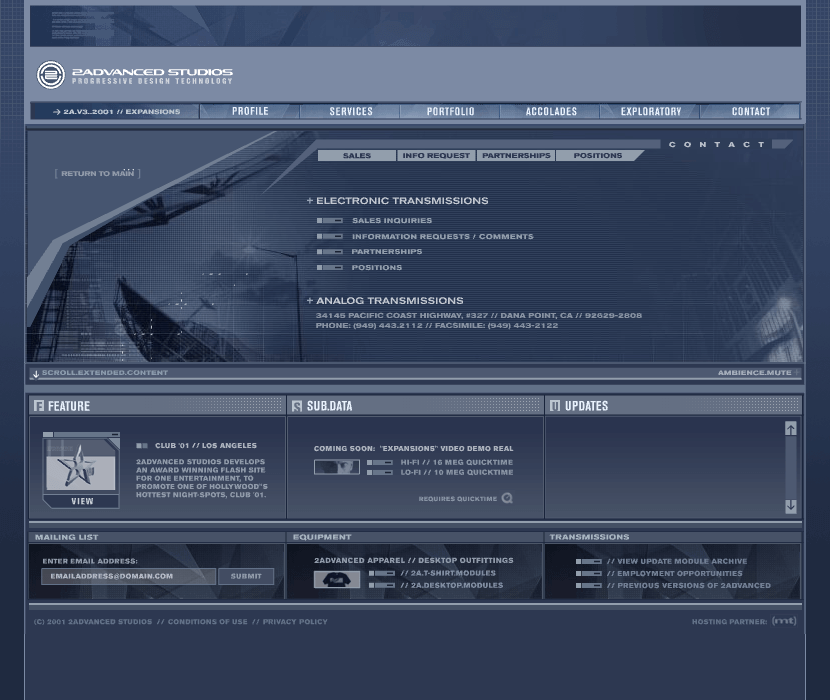Expand Electronic Transmissions plus sign
Screen dimensions: 830x700
(x=310, y=201)
